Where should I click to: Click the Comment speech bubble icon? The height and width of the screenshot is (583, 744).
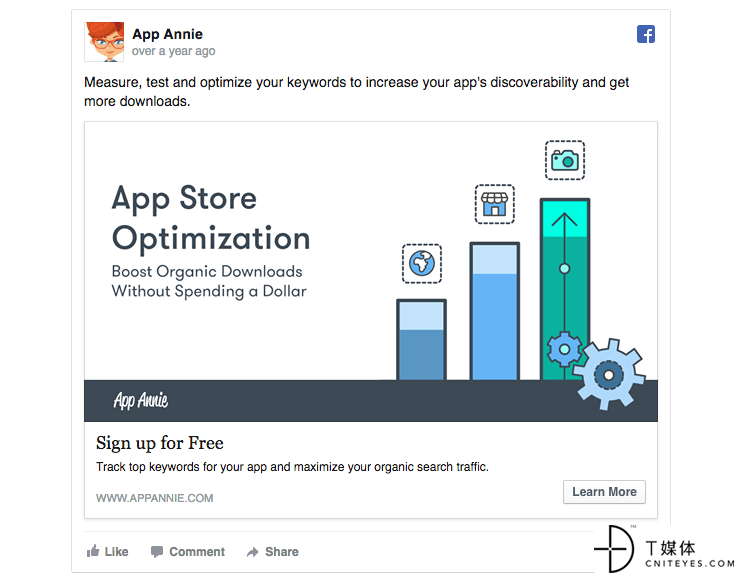157,552
